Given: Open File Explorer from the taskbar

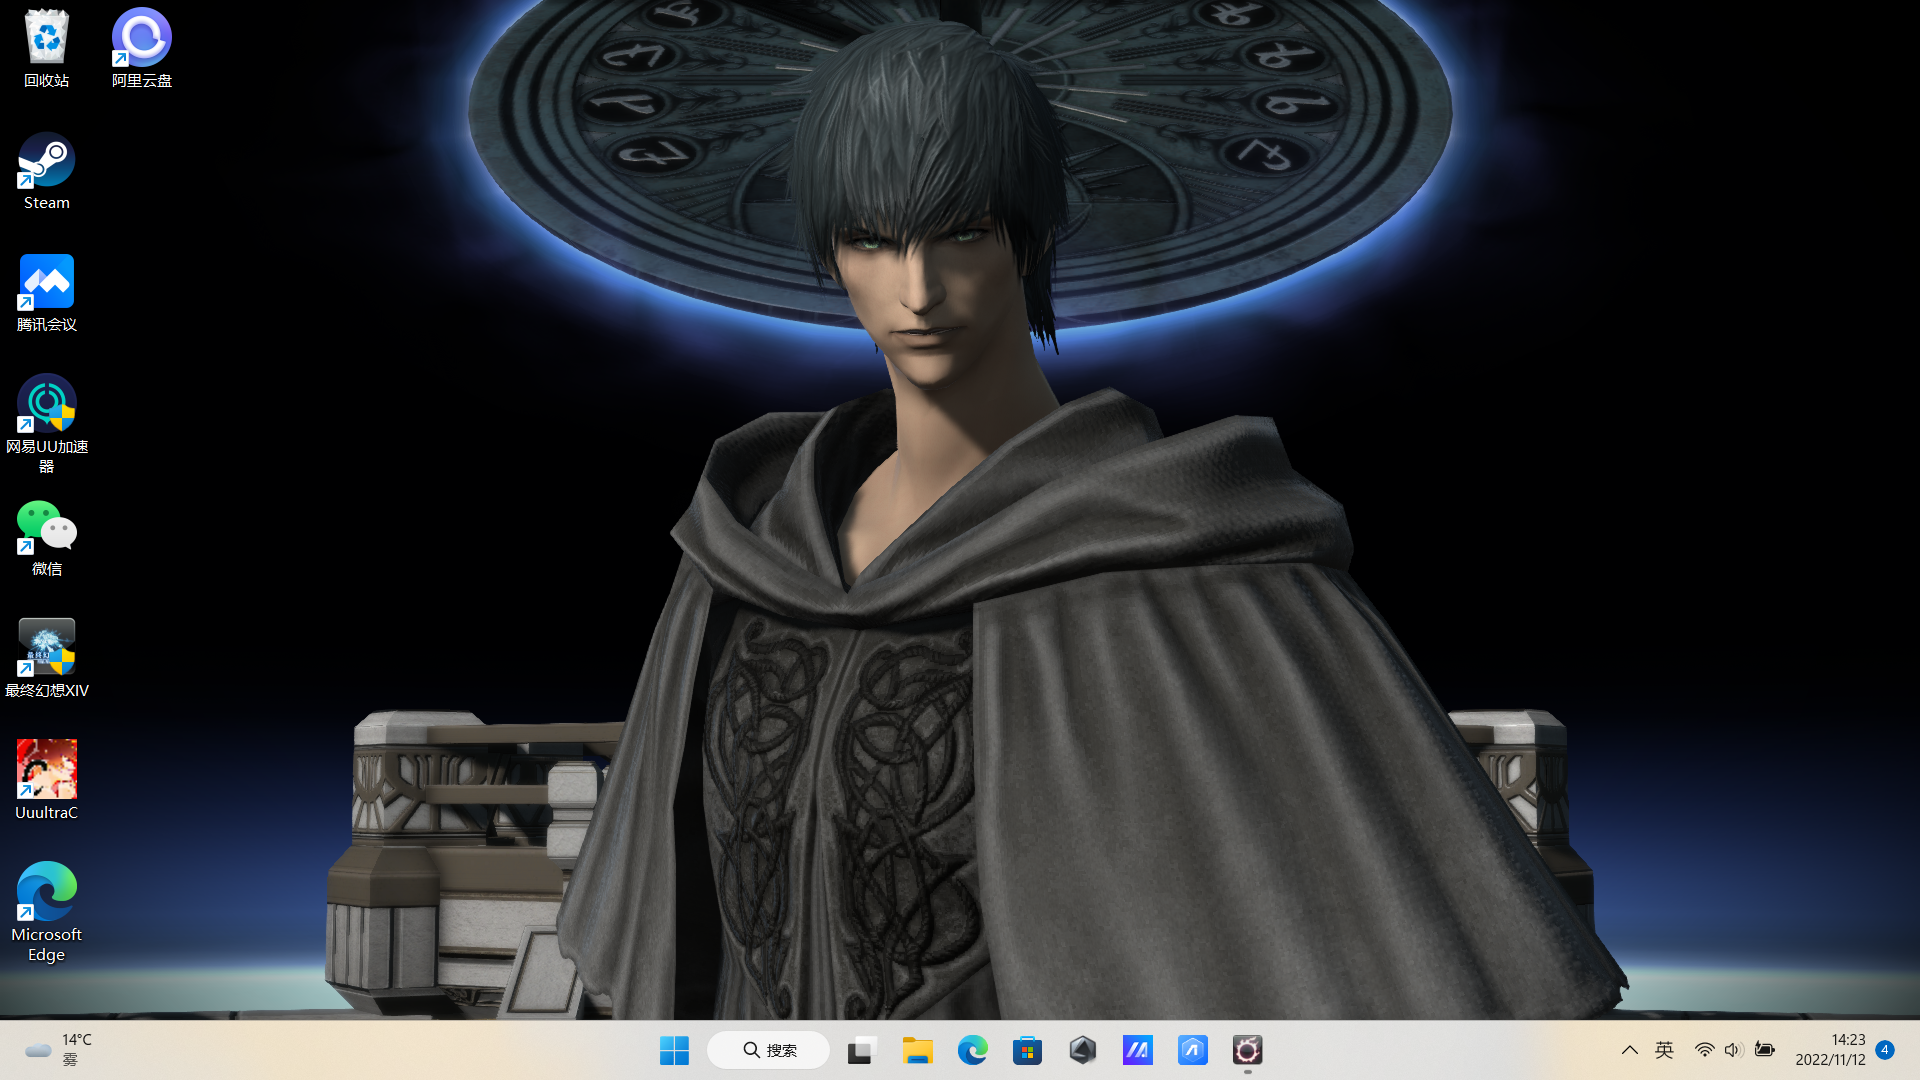Looking at the screenshot, I should tap(917, 1050).
